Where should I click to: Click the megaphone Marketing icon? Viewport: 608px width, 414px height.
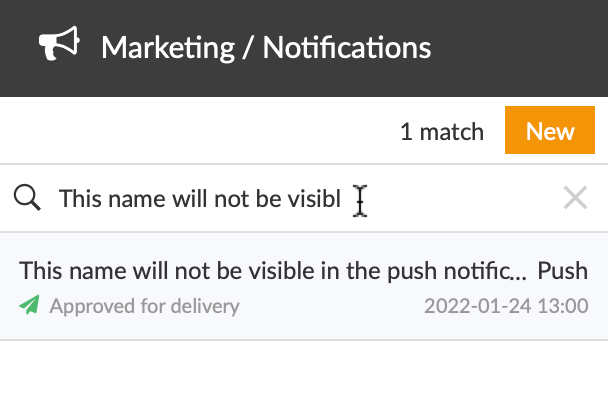[x=59, y=46]
